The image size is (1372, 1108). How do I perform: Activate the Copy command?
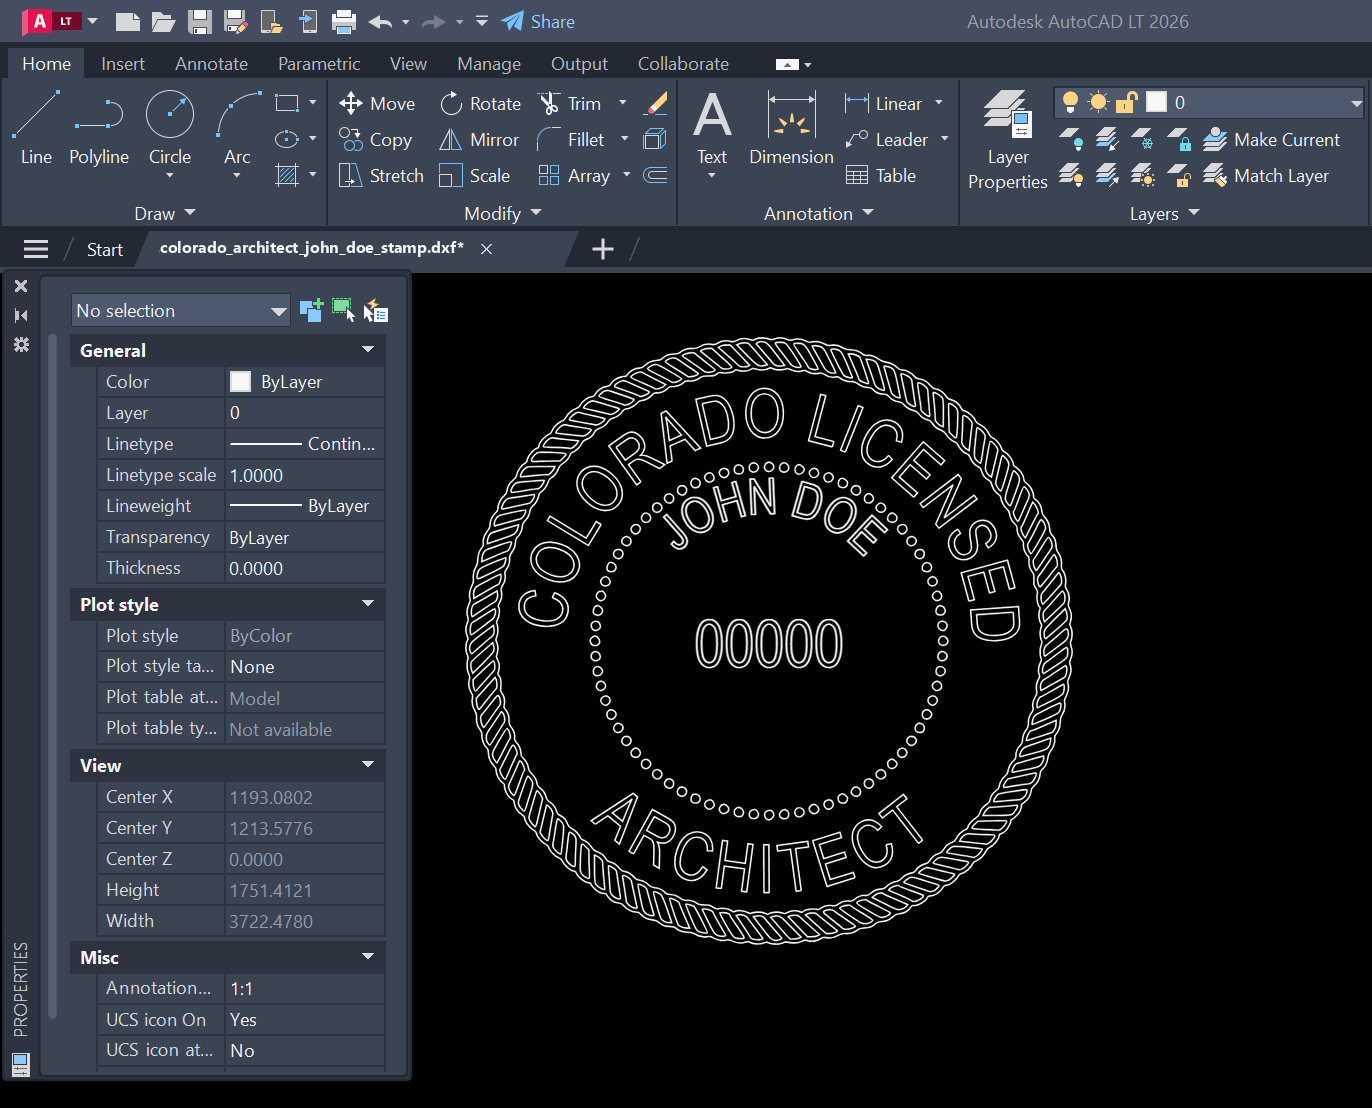[x=376, y=139]
